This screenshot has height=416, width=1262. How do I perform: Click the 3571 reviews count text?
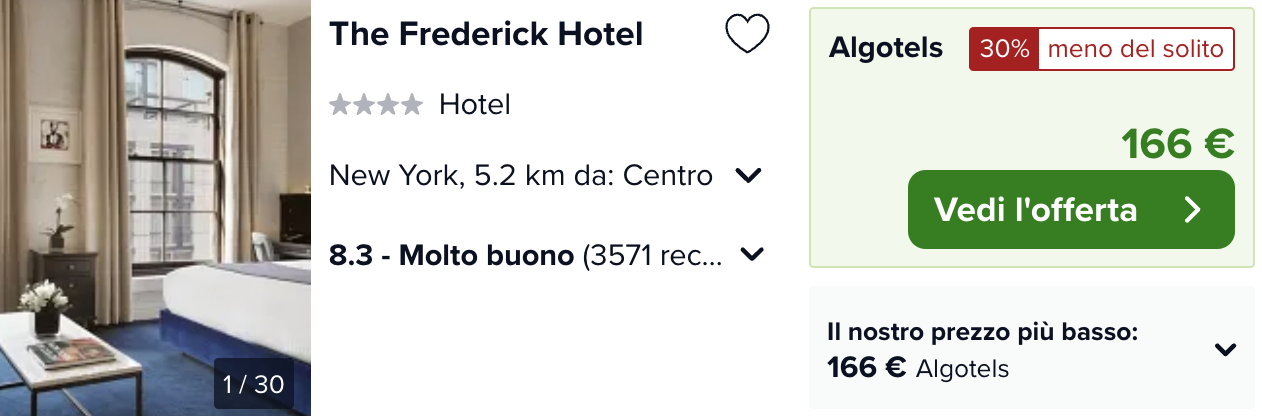tap(652, 255)
